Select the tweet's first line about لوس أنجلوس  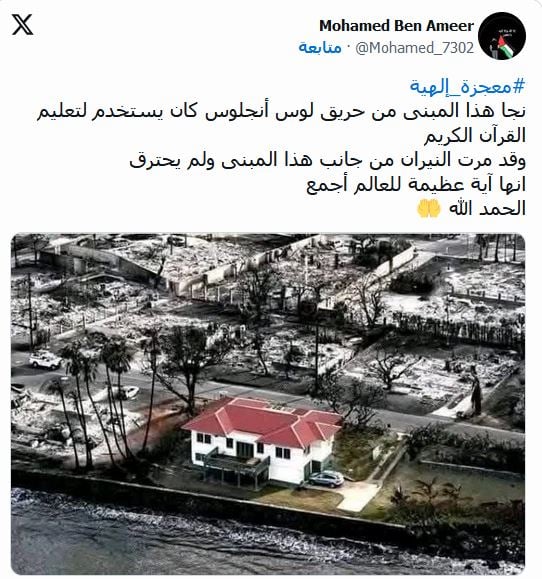coord(281,111)
